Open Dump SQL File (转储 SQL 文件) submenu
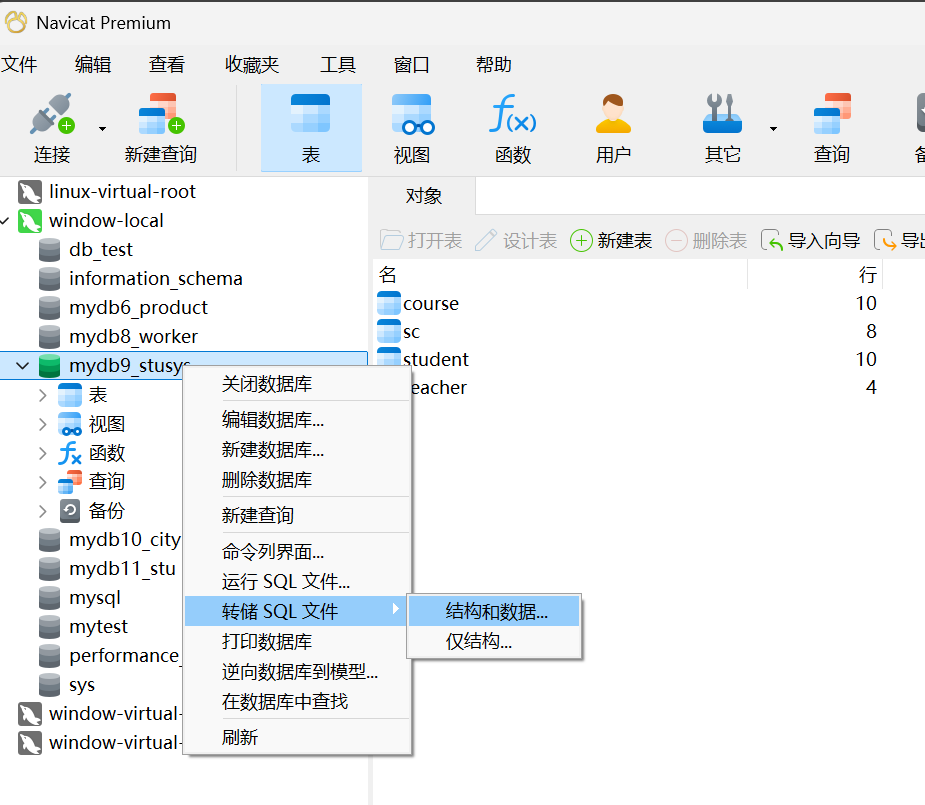925x805 pixels. [x=296, y=611]
